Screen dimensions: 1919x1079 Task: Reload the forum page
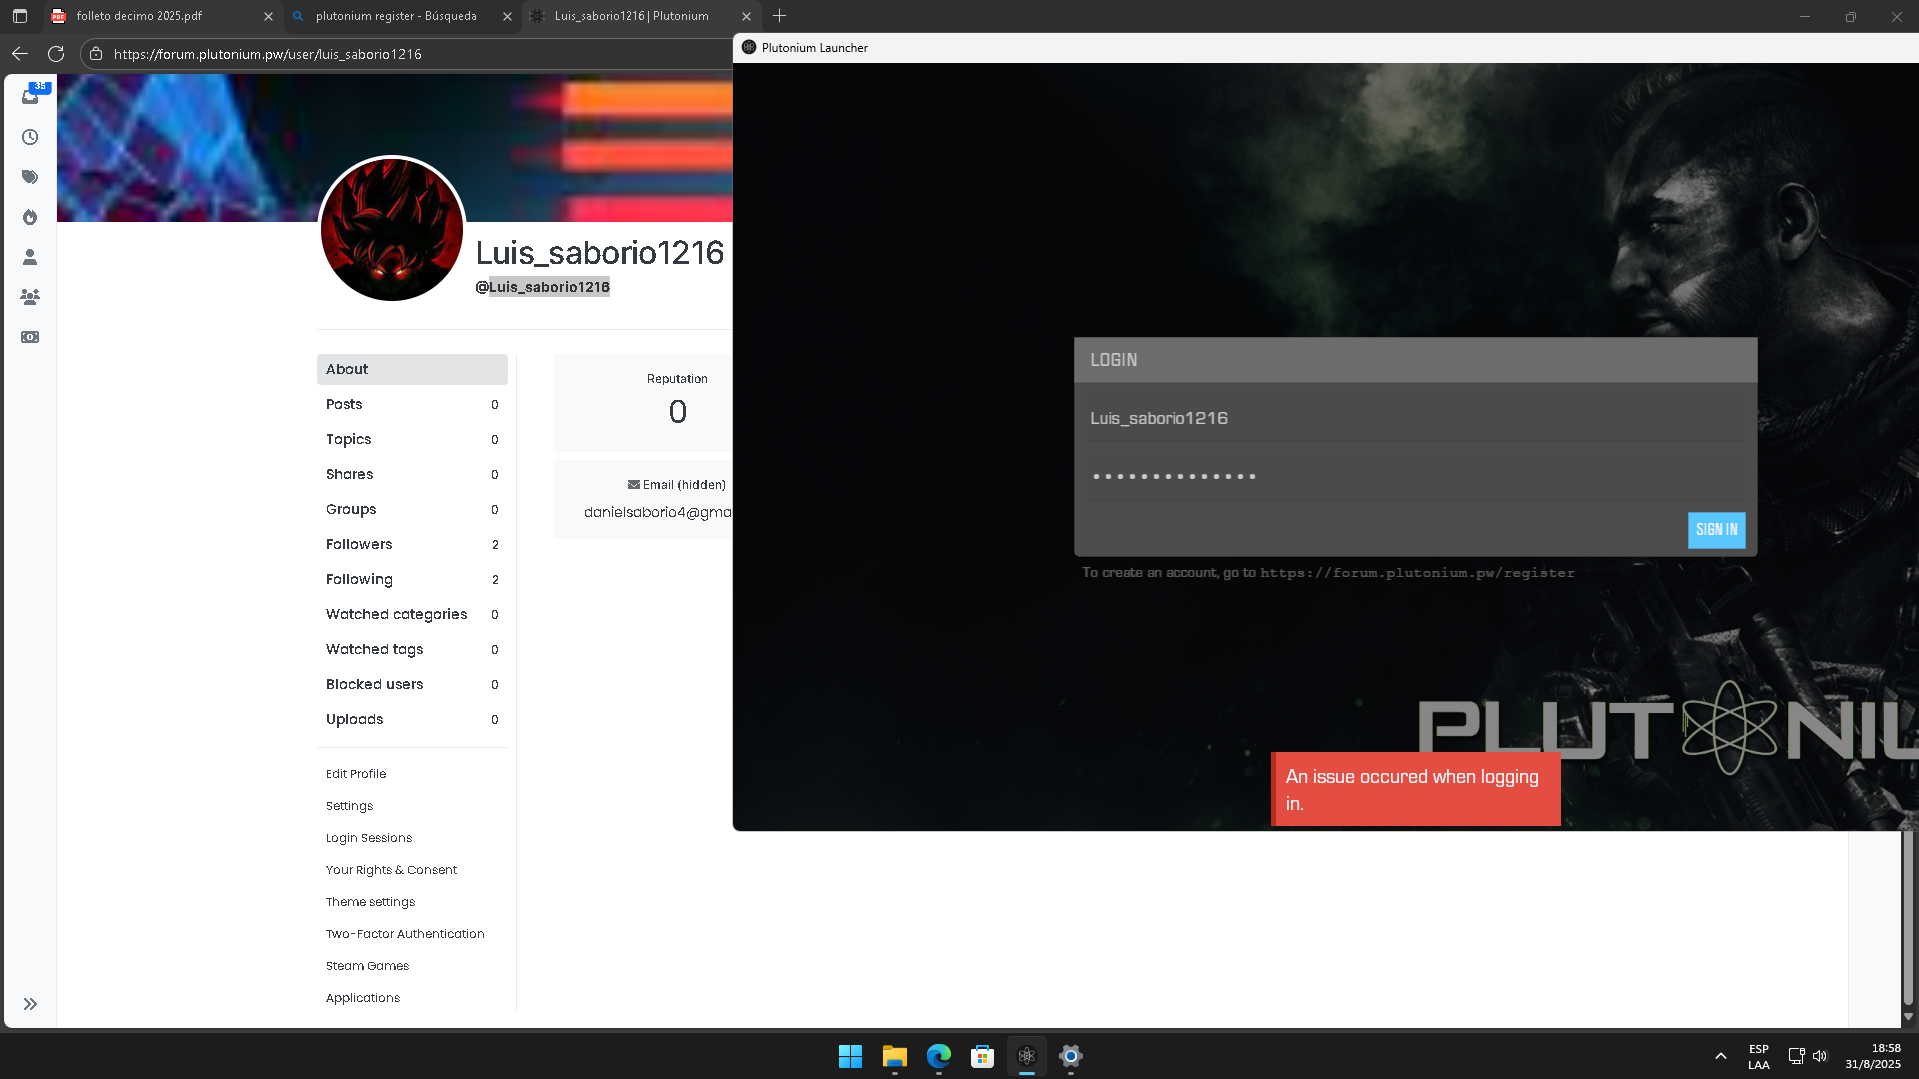[x=56, y=54]
